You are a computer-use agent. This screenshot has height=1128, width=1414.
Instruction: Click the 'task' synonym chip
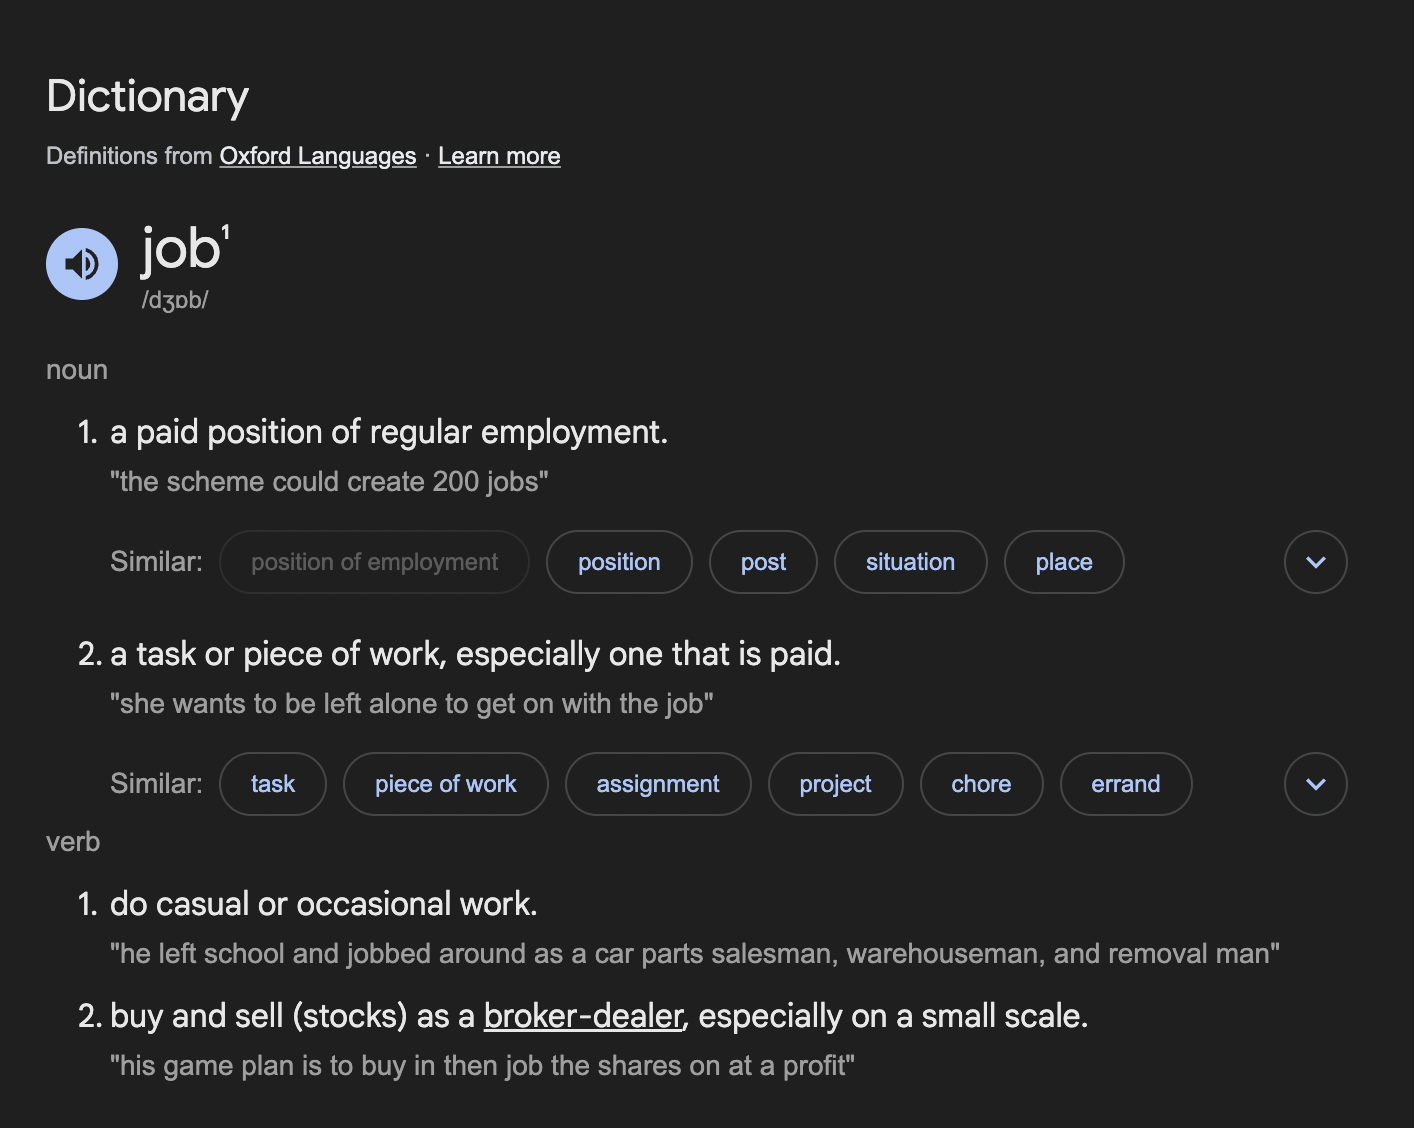tap(273, 784)
